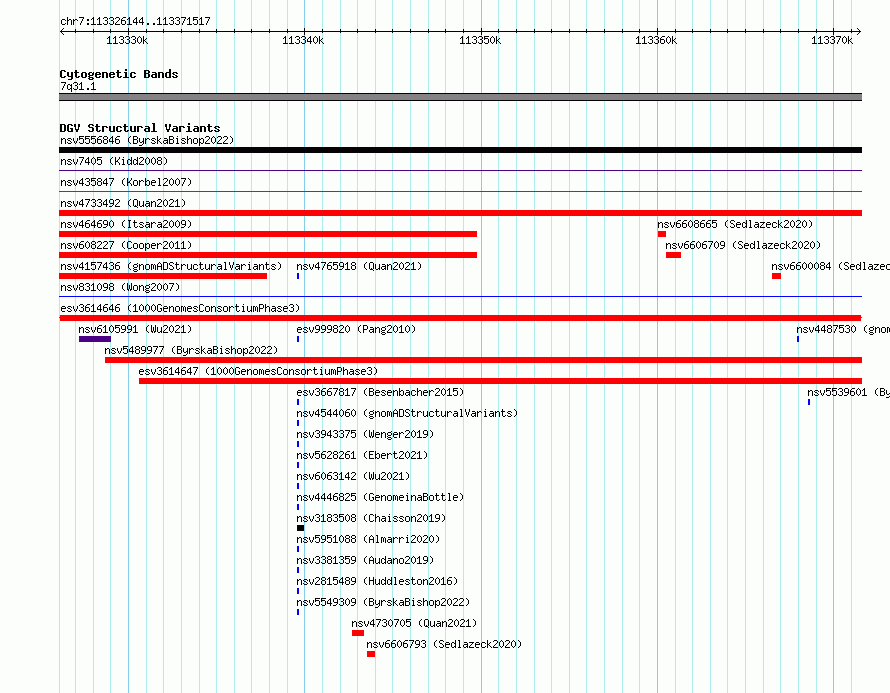
Task: Select the red nsv5489977 variant bar
Action: pos(484,360)
